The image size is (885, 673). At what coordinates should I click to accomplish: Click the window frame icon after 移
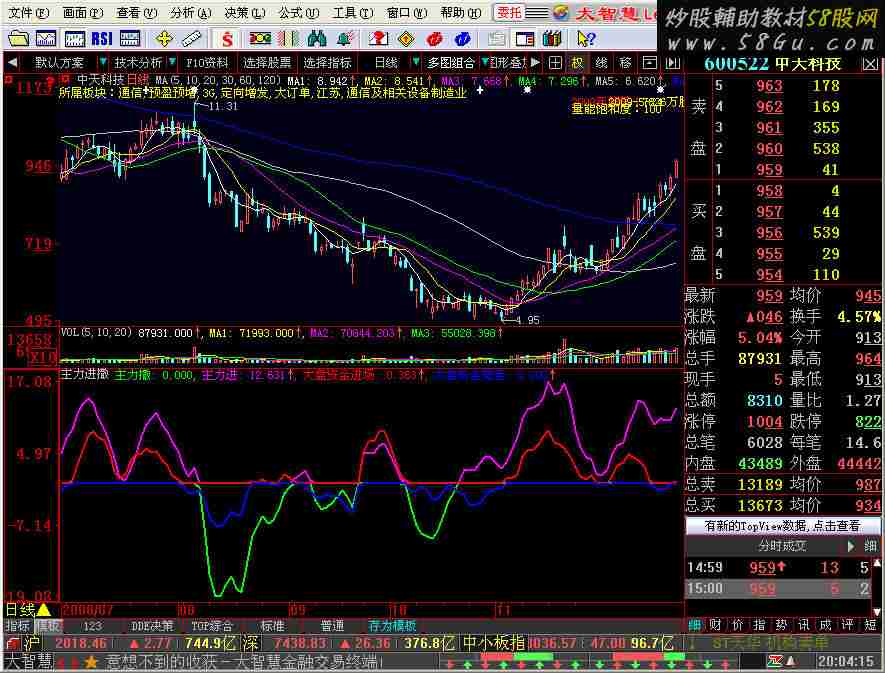[650, 63]
